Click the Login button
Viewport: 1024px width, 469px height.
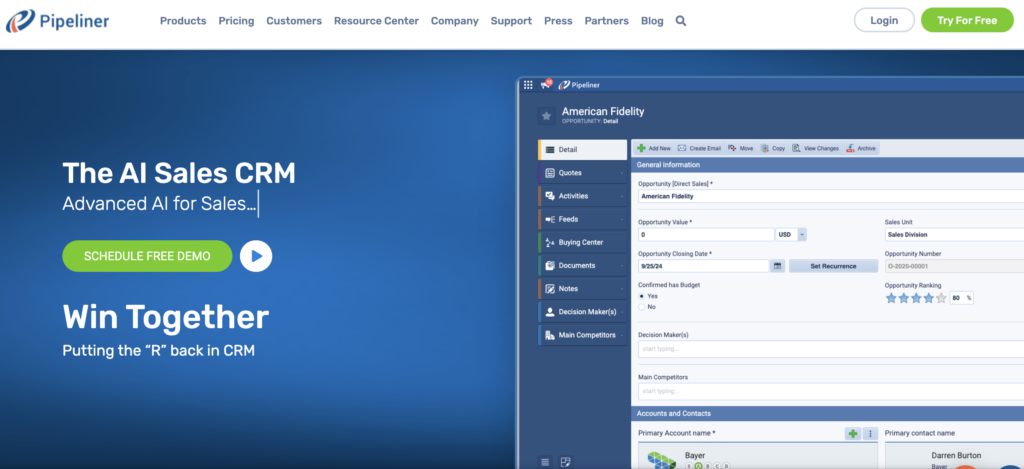(884, 20)
